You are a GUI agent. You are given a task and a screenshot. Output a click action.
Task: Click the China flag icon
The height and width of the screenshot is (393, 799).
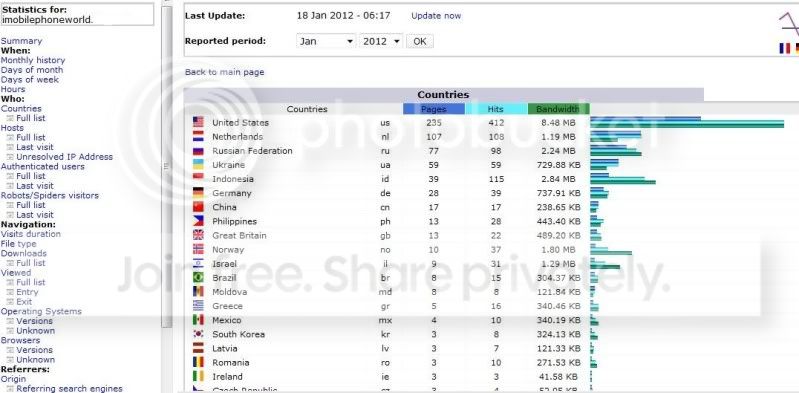[x=198, y=207]
